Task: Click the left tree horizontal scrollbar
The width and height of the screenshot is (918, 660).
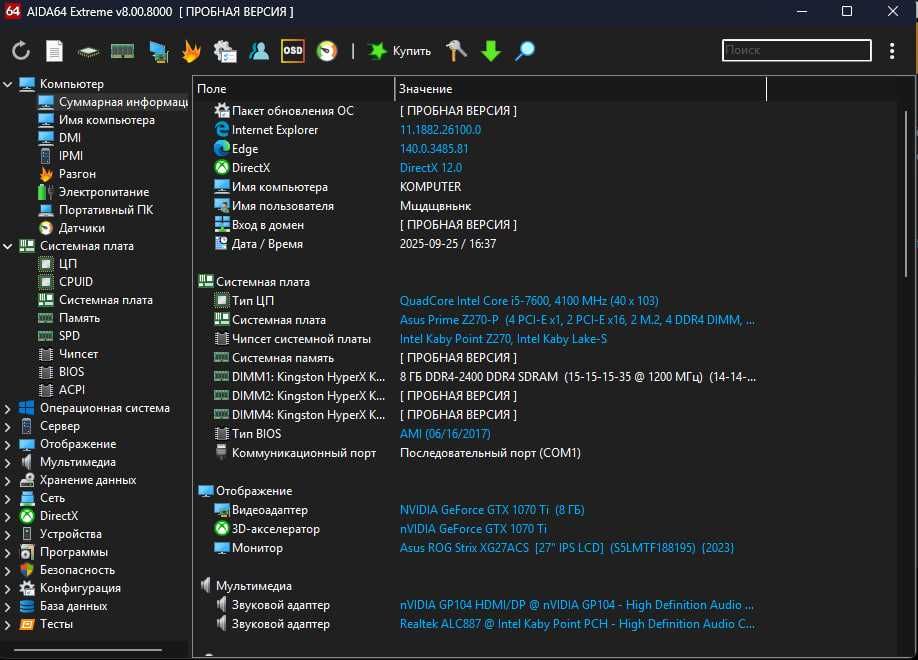Action: pos(88,649)
